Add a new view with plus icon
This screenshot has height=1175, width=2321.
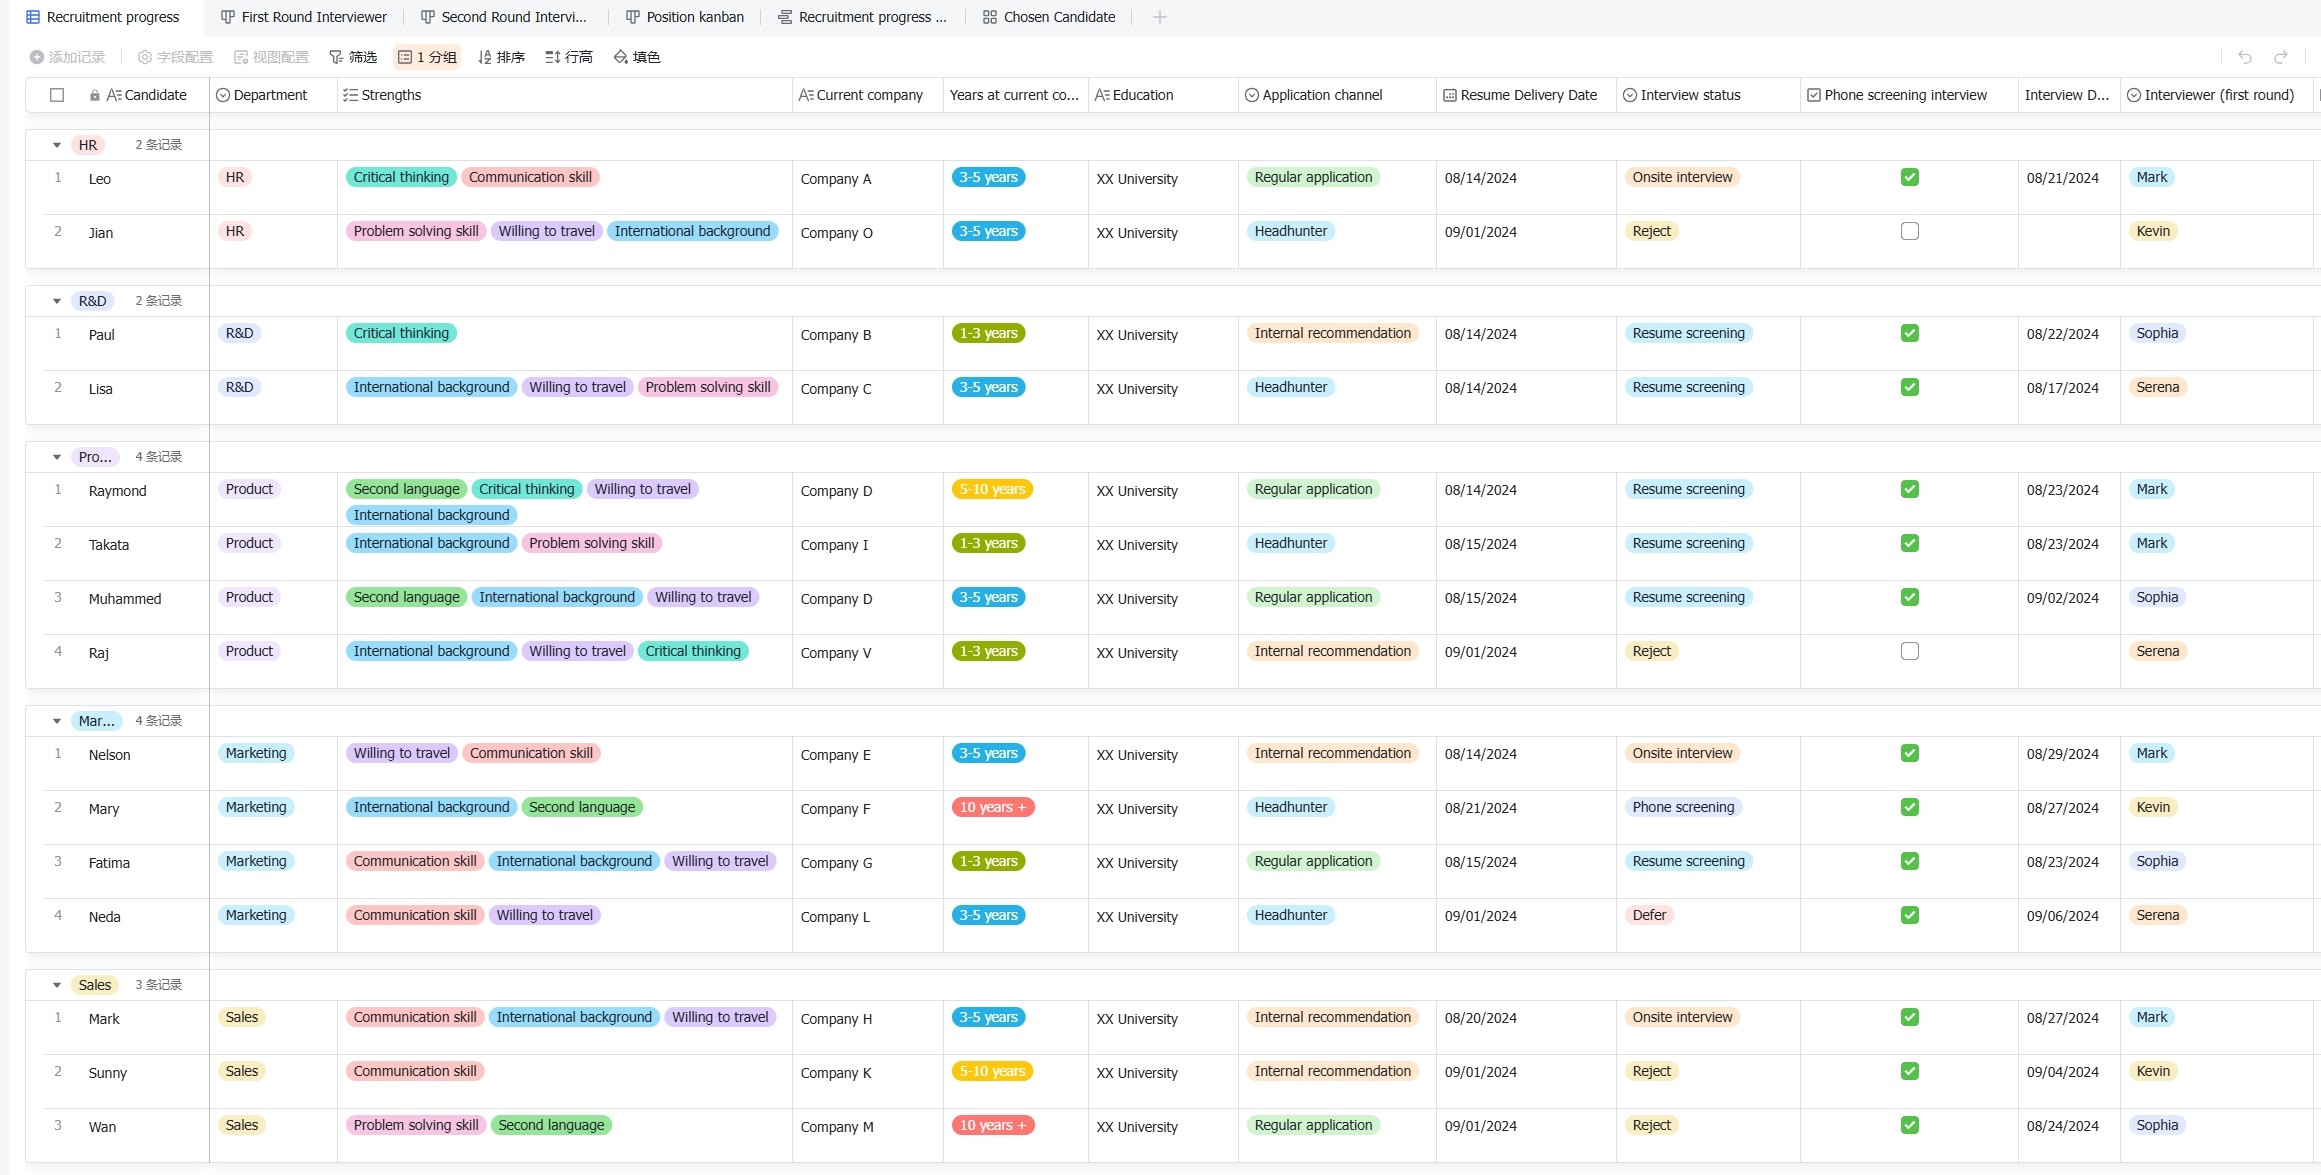(x=1160, y=17)
